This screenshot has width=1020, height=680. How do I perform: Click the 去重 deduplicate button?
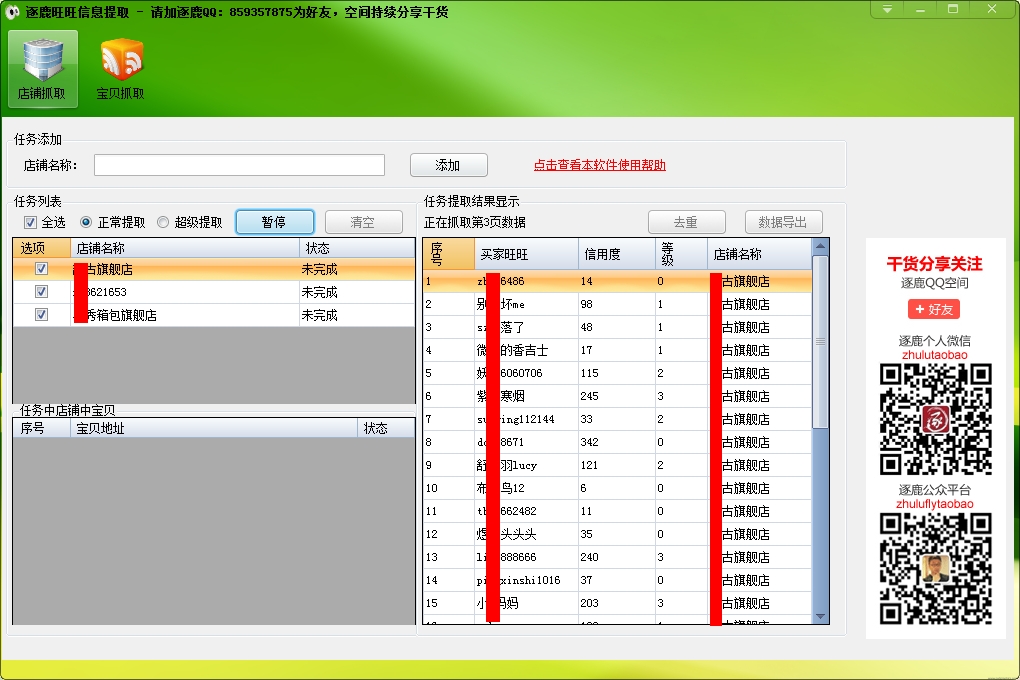pos(686,222)
